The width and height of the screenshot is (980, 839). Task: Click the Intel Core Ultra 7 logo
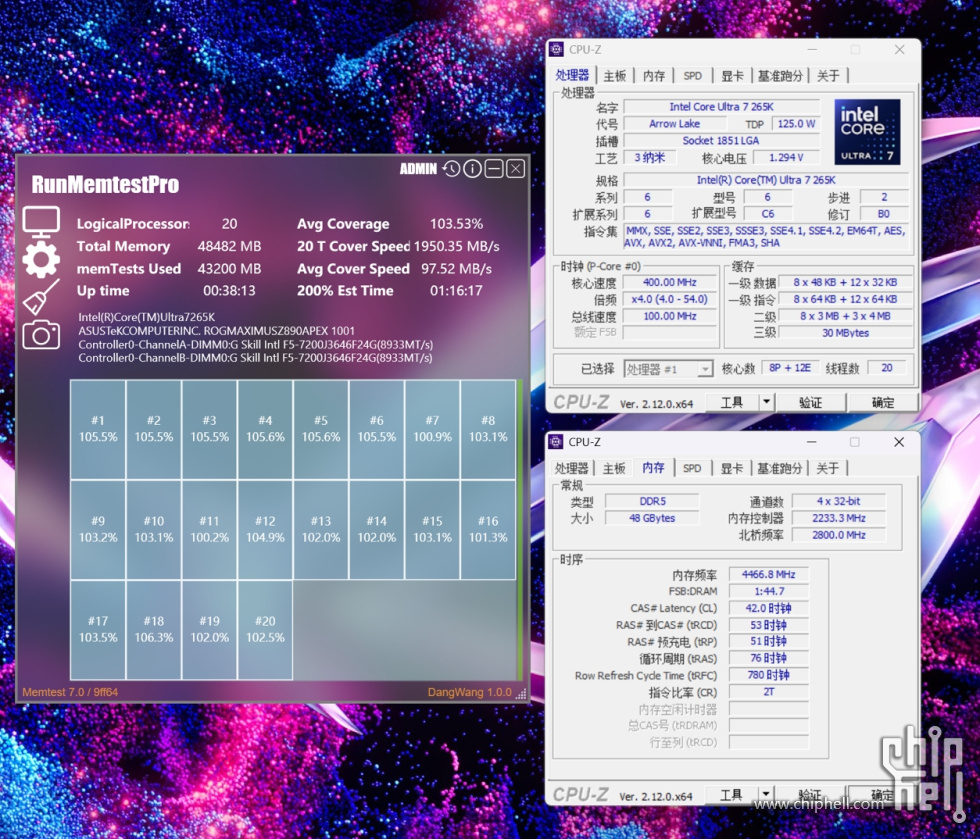pos(867,132)
